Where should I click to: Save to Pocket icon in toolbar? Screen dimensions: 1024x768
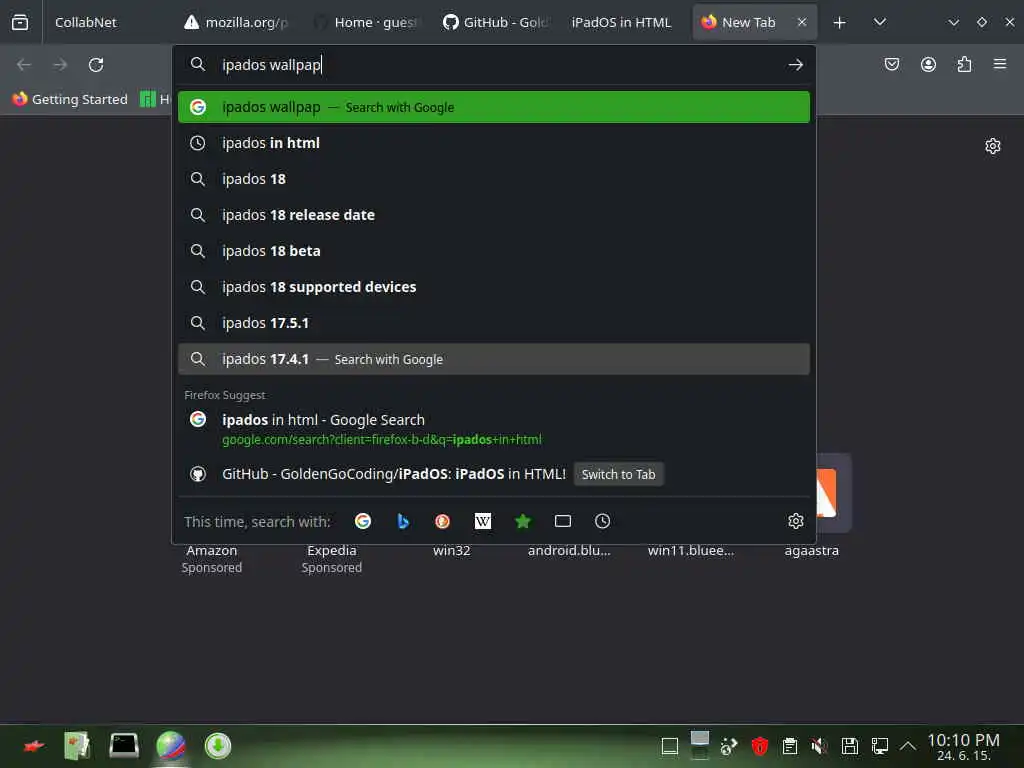click(x=891, y=64)
